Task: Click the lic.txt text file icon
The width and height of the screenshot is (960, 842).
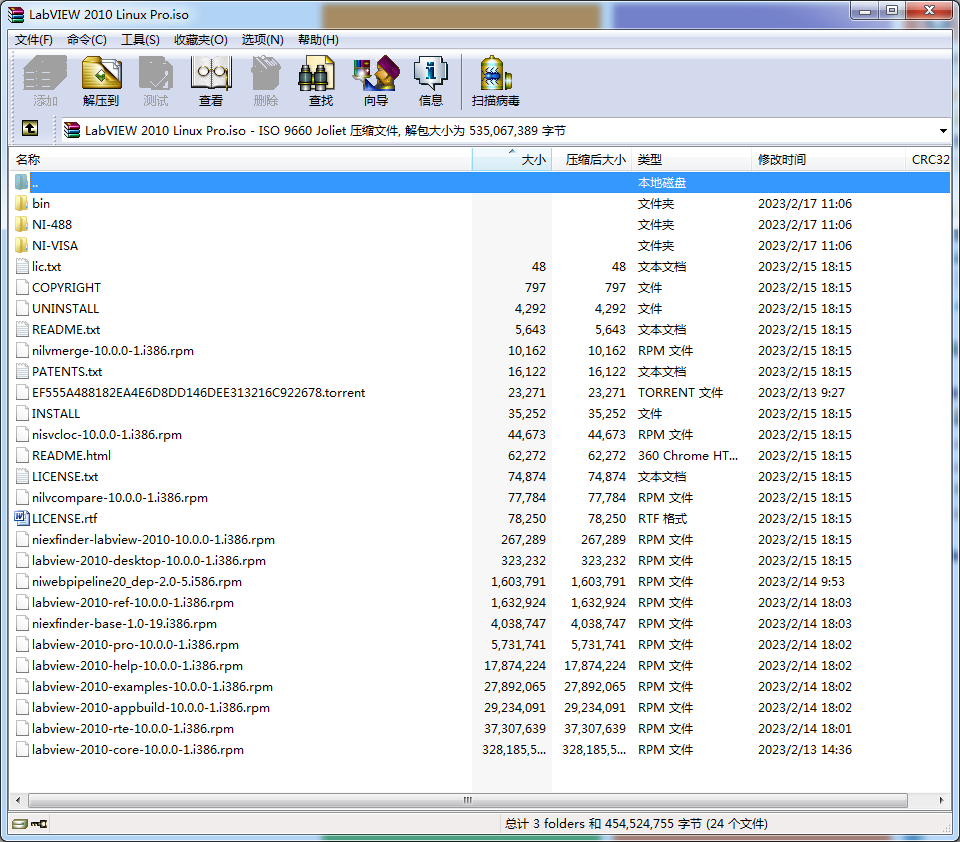Action: tap(22, 266)
